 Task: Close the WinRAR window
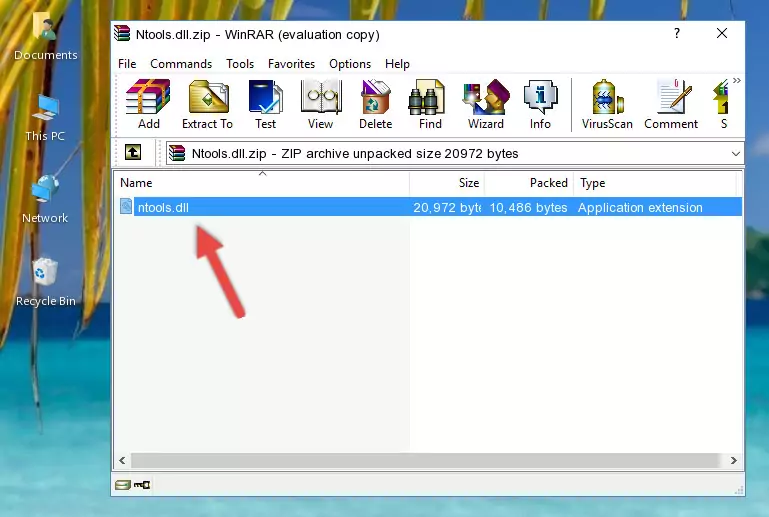(721, 33)
